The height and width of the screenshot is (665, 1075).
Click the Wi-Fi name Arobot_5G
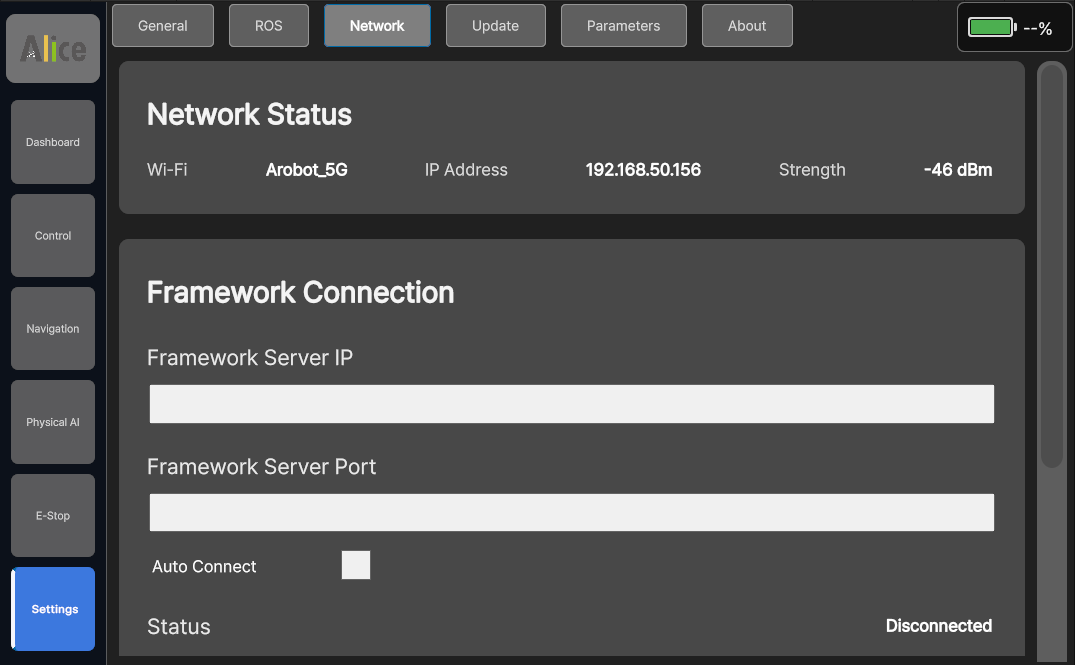(x=306, y=170)
